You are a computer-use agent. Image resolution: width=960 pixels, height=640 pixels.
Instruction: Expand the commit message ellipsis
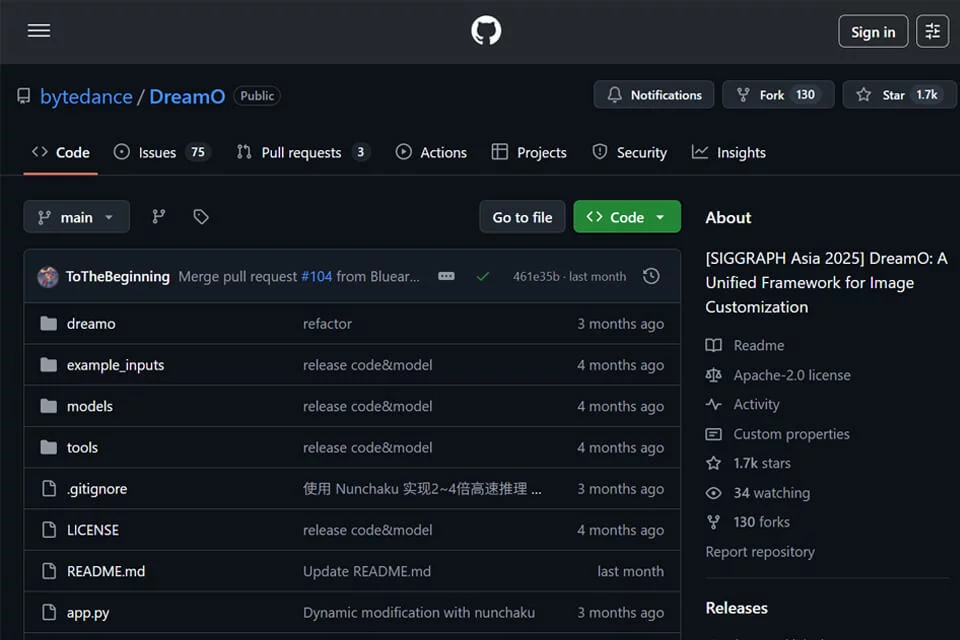point(446,276)
